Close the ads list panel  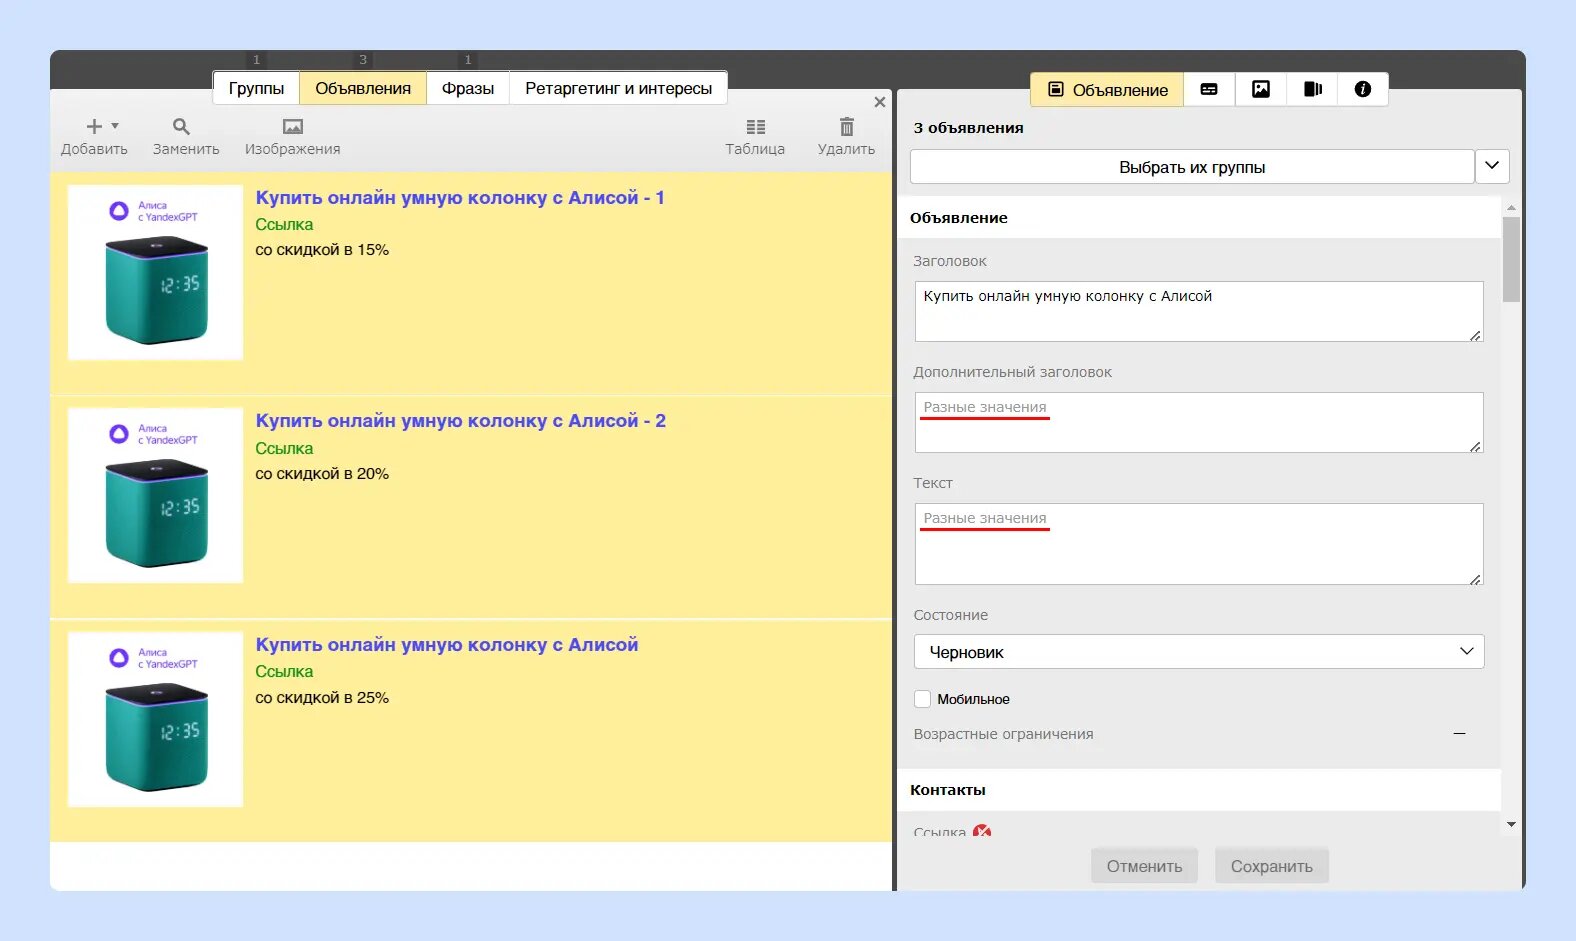click(x=880, y=102)
